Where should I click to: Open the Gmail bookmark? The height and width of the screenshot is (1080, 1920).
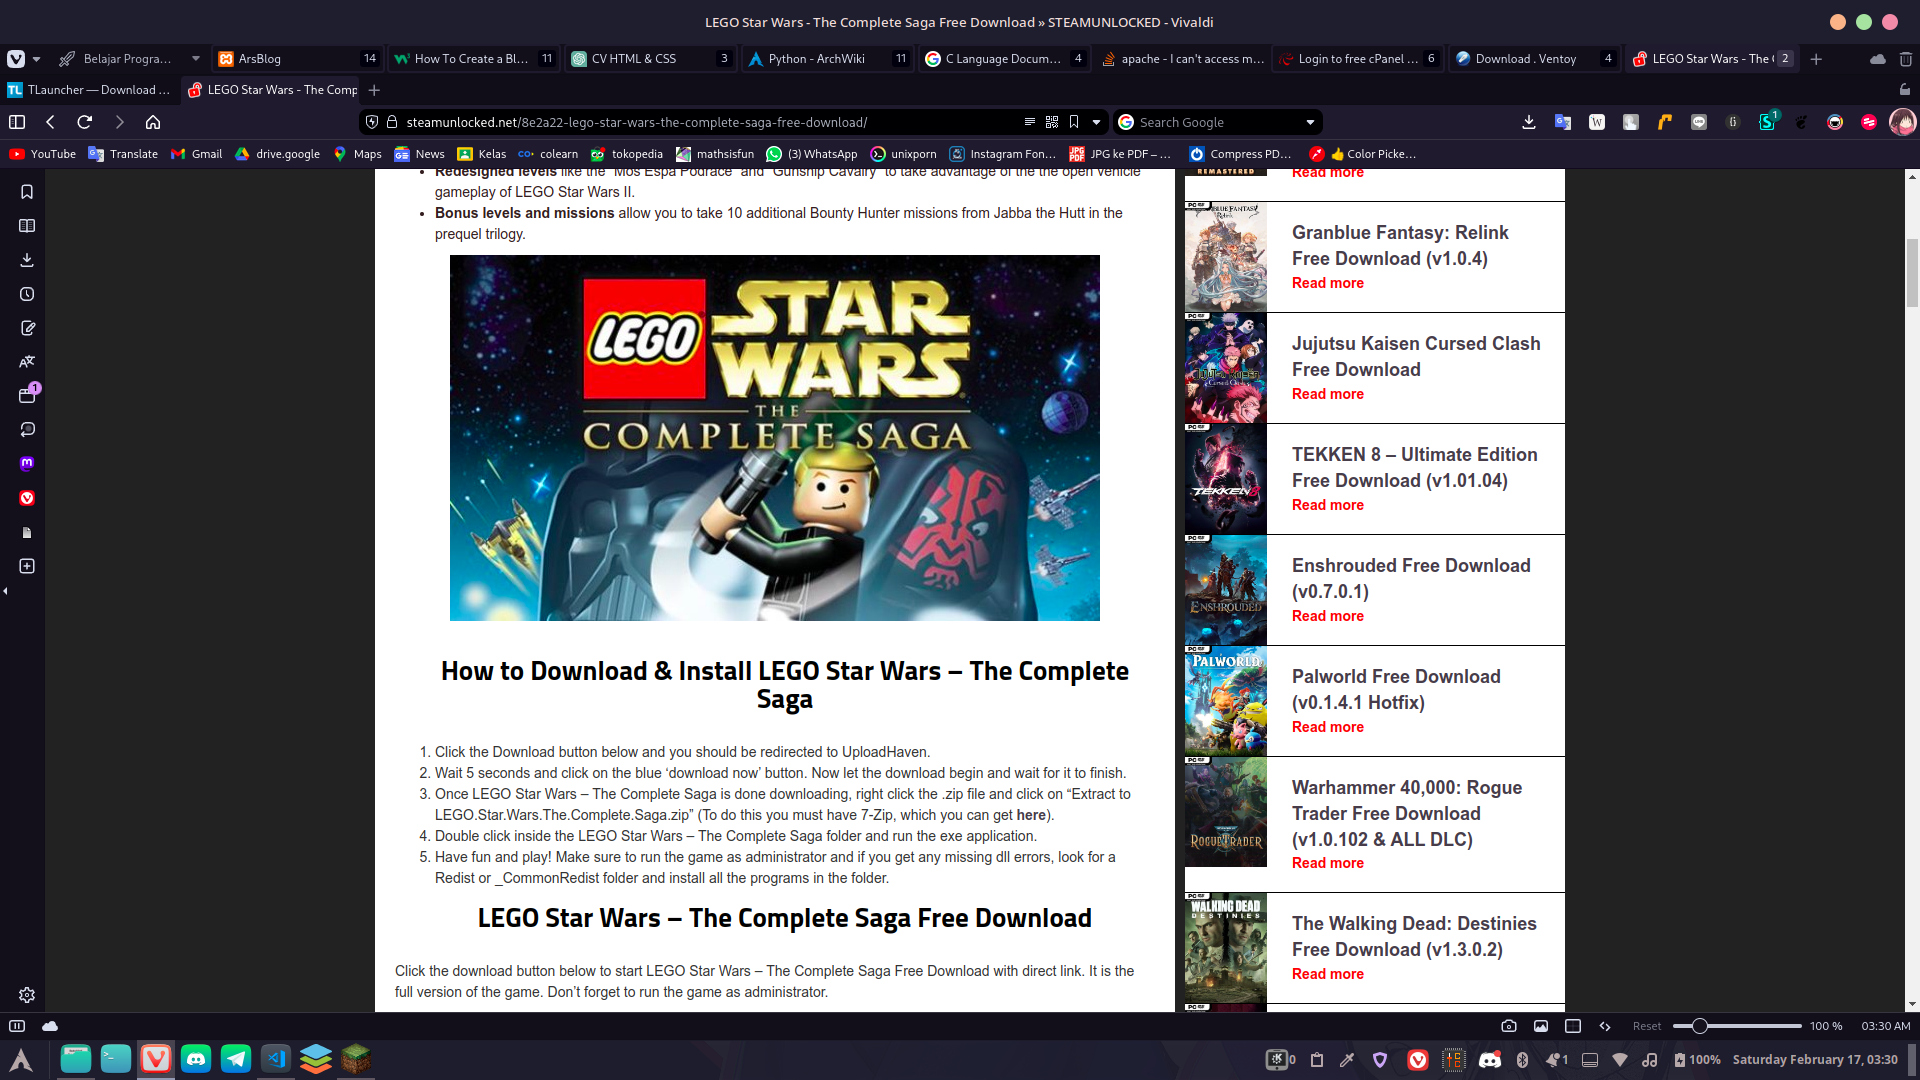tap(196, 154)
